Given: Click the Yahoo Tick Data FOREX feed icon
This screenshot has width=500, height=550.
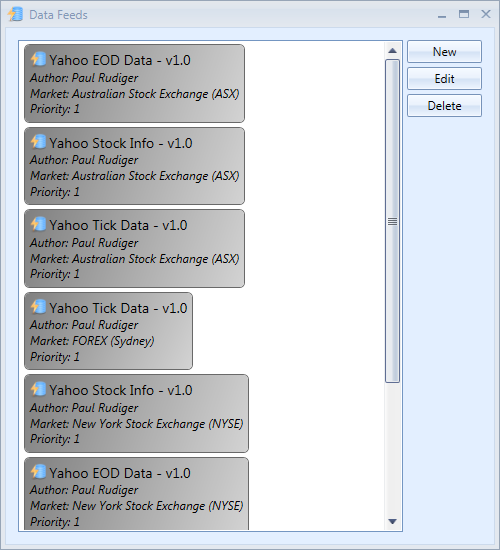Looking at the screenshot, I should (38, 307).
